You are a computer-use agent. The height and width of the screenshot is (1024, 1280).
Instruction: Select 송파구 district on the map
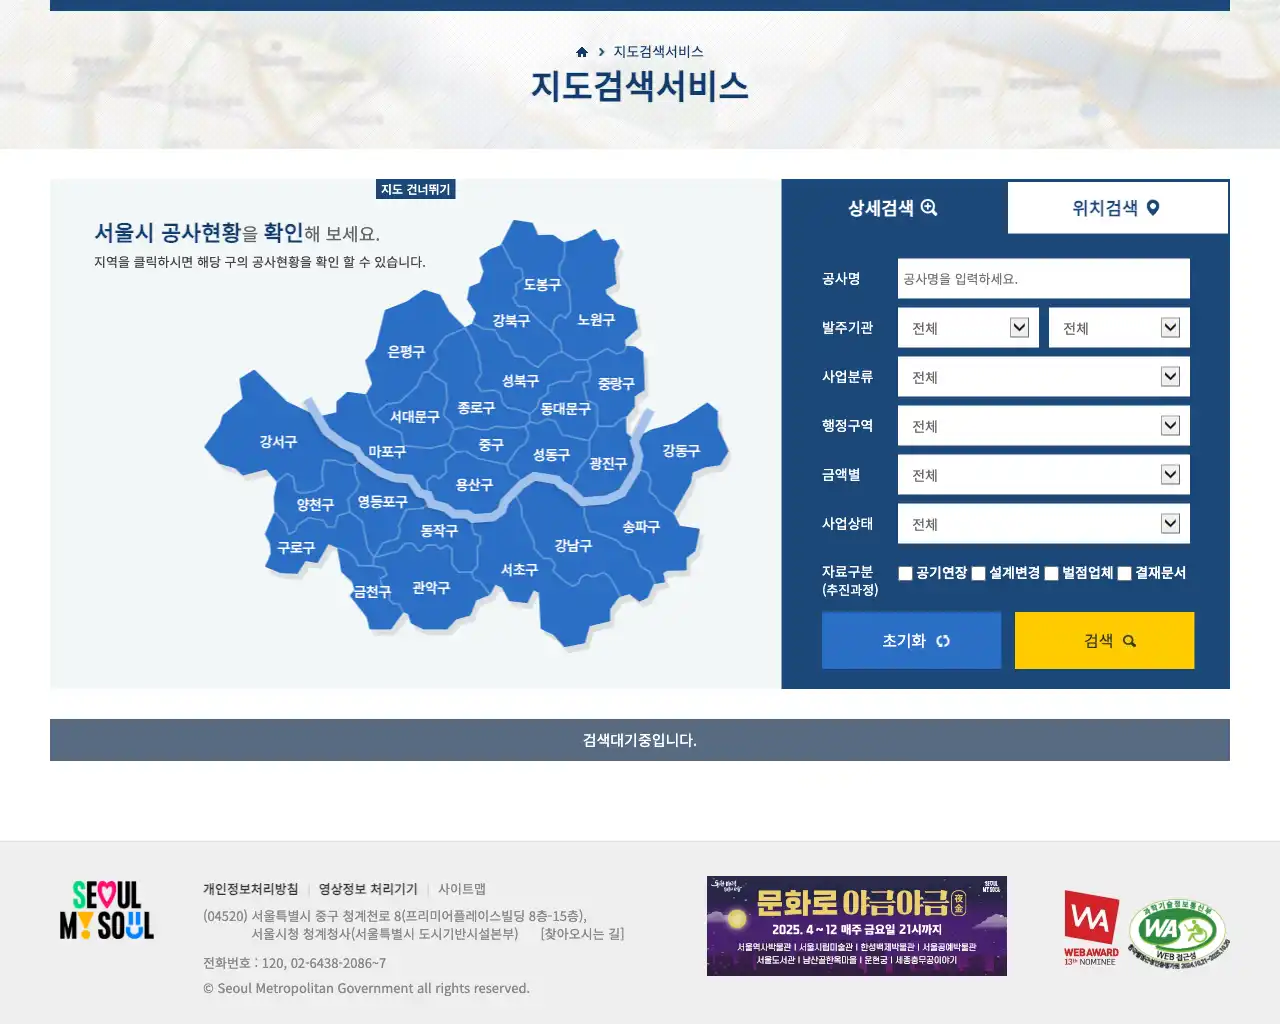pos(641,527)
